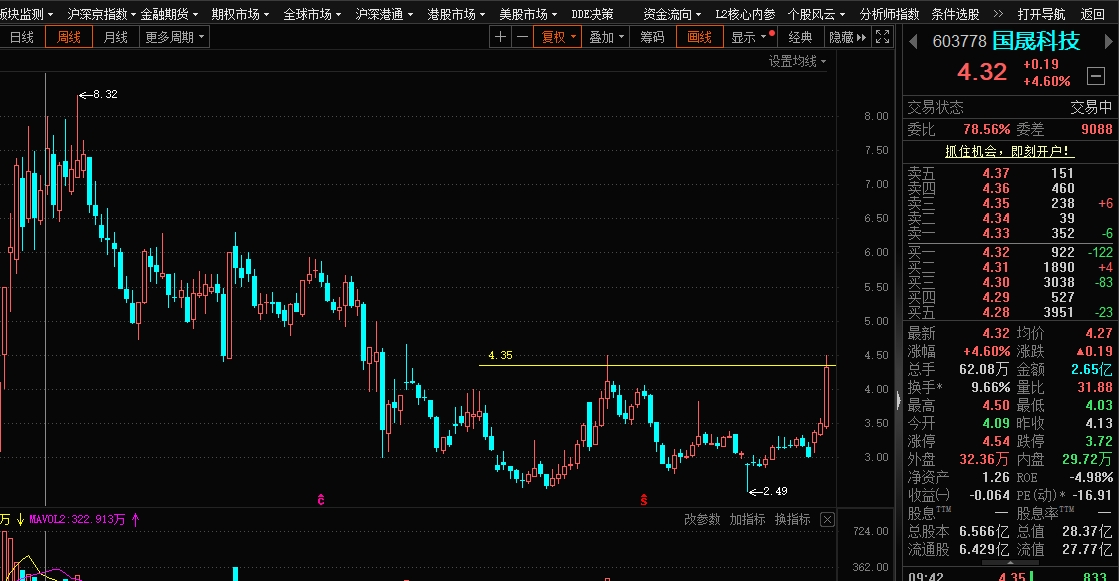Click the red S event marker
The height and width of the screenshot is (581, 1119).
point(644,500)
